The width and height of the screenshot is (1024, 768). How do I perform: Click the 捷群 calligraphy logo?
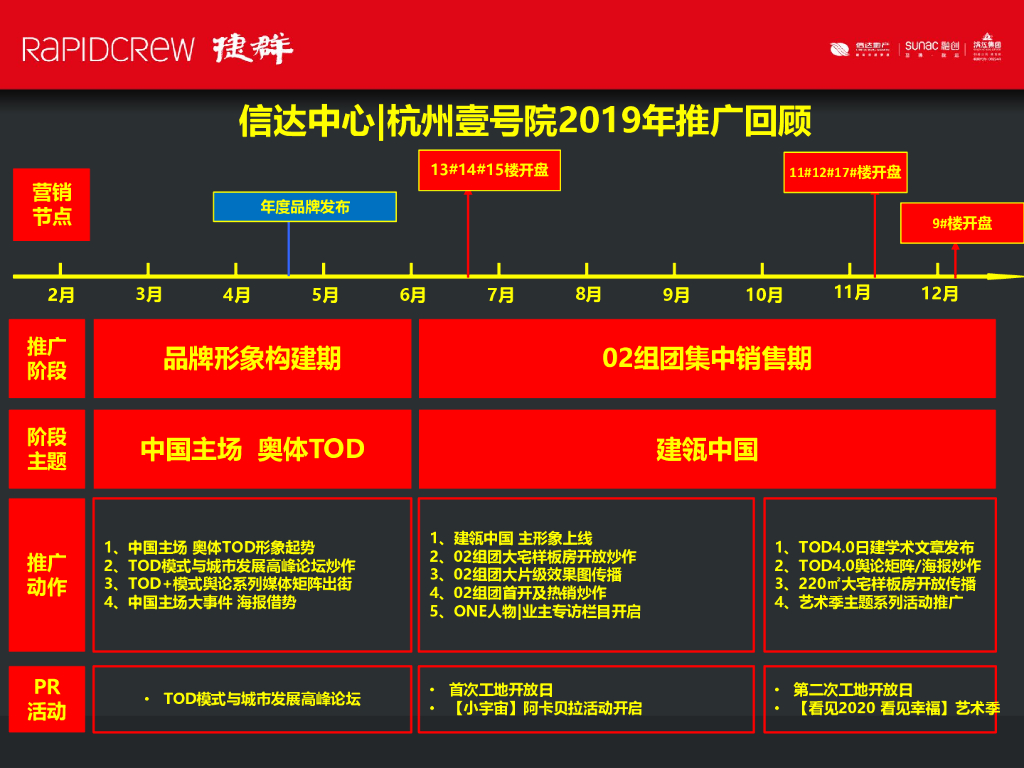(x=253, y=49)
